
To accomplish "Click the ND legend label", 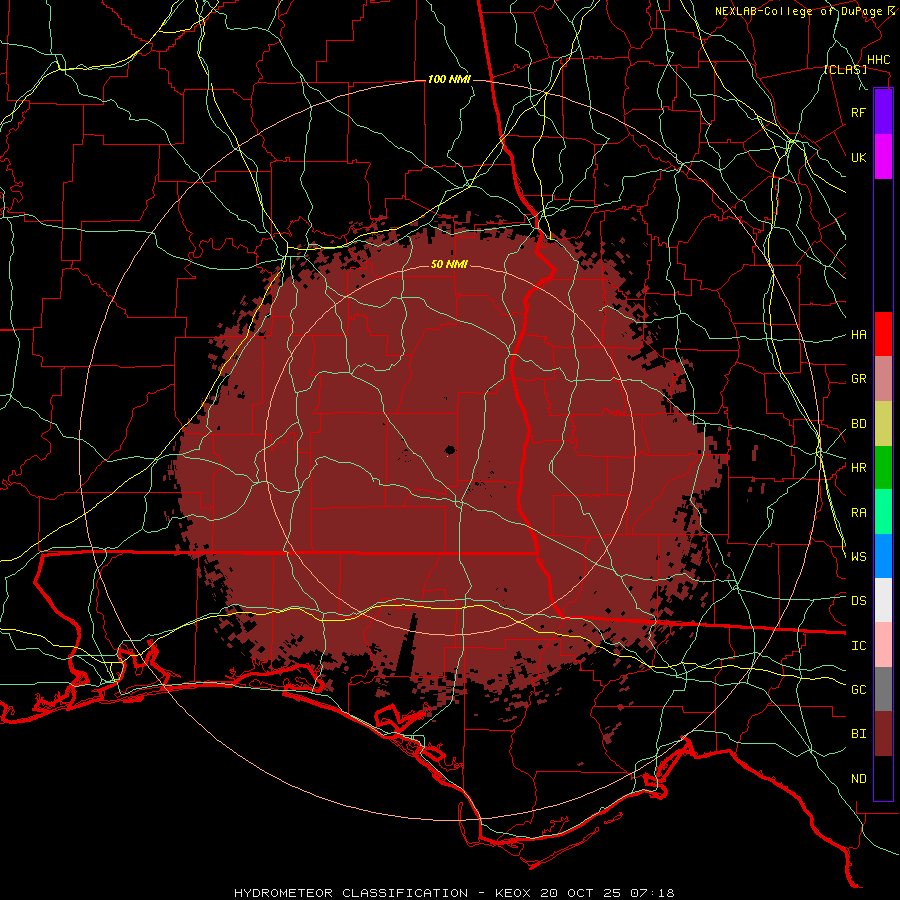I will [x=859, y=779].
